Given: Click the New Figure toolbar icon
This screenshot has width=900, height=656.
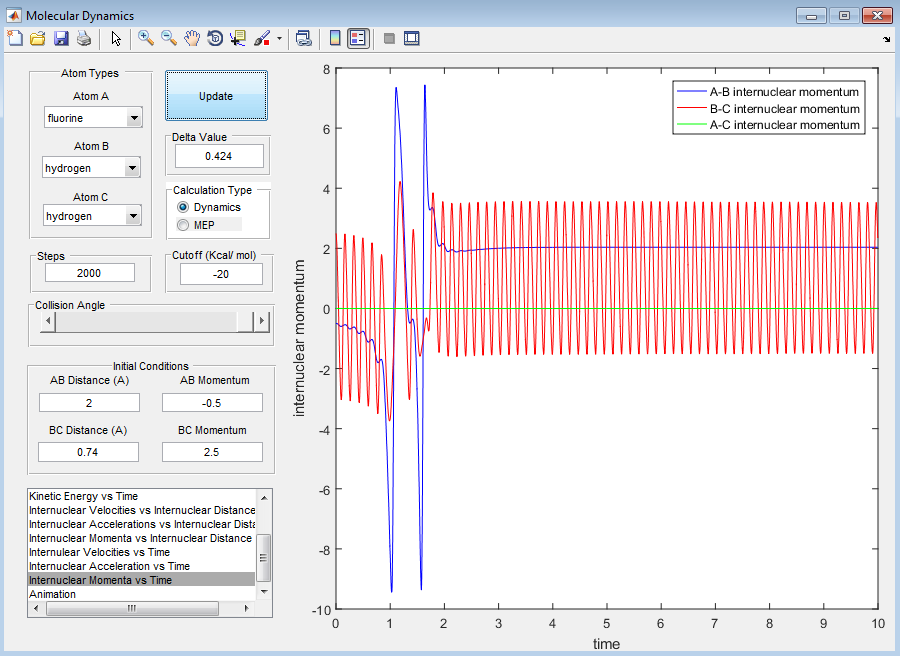Looking at the screenshot, I should (14, 39).
